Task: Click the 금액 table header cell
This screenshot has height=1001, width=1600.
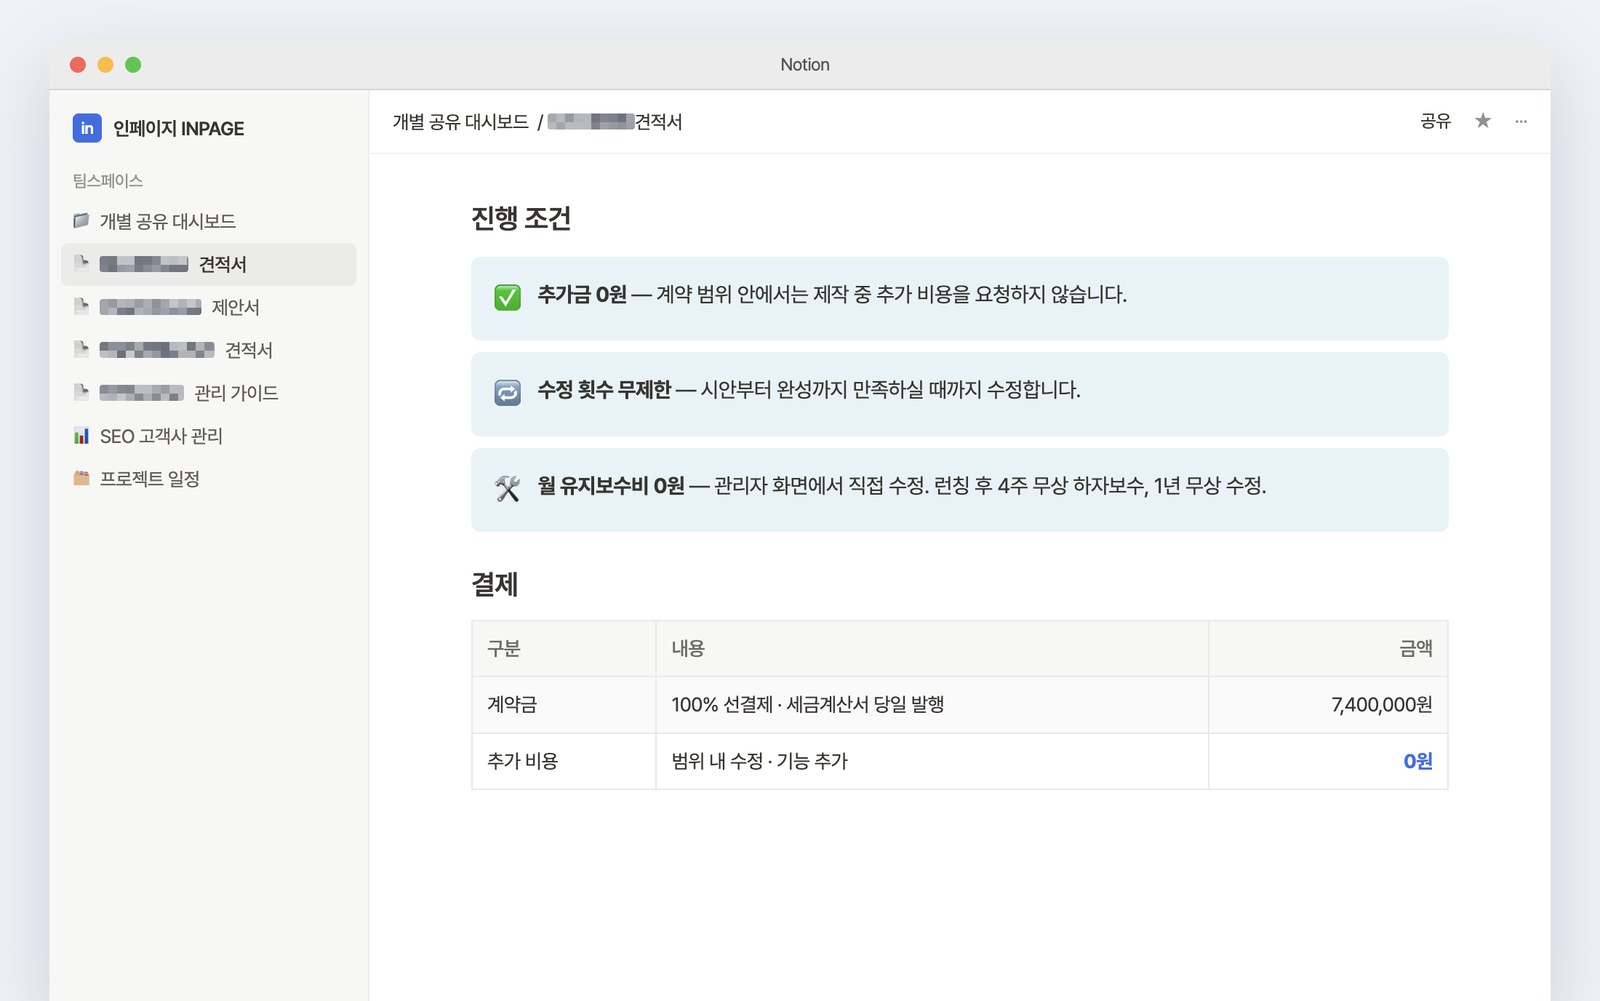Action: [1328, 648]
